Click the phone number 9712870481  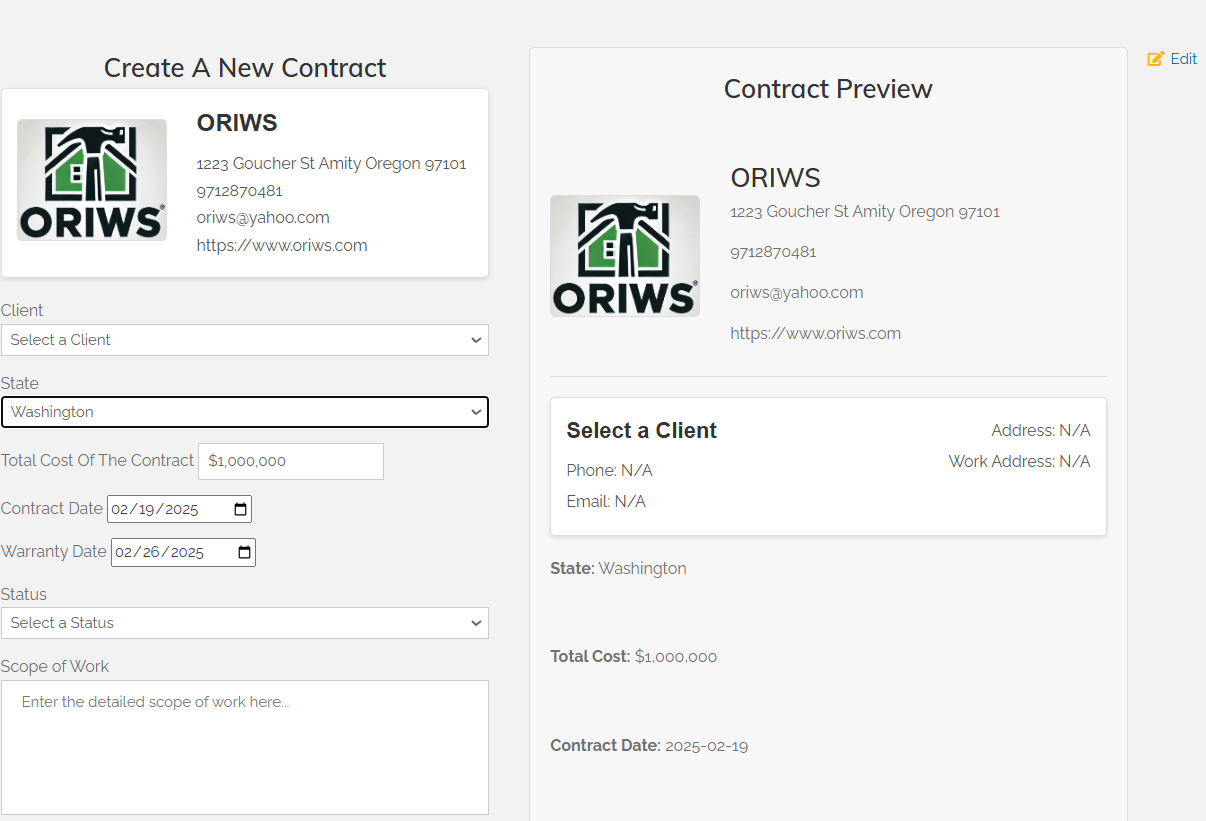click(240, 190)
